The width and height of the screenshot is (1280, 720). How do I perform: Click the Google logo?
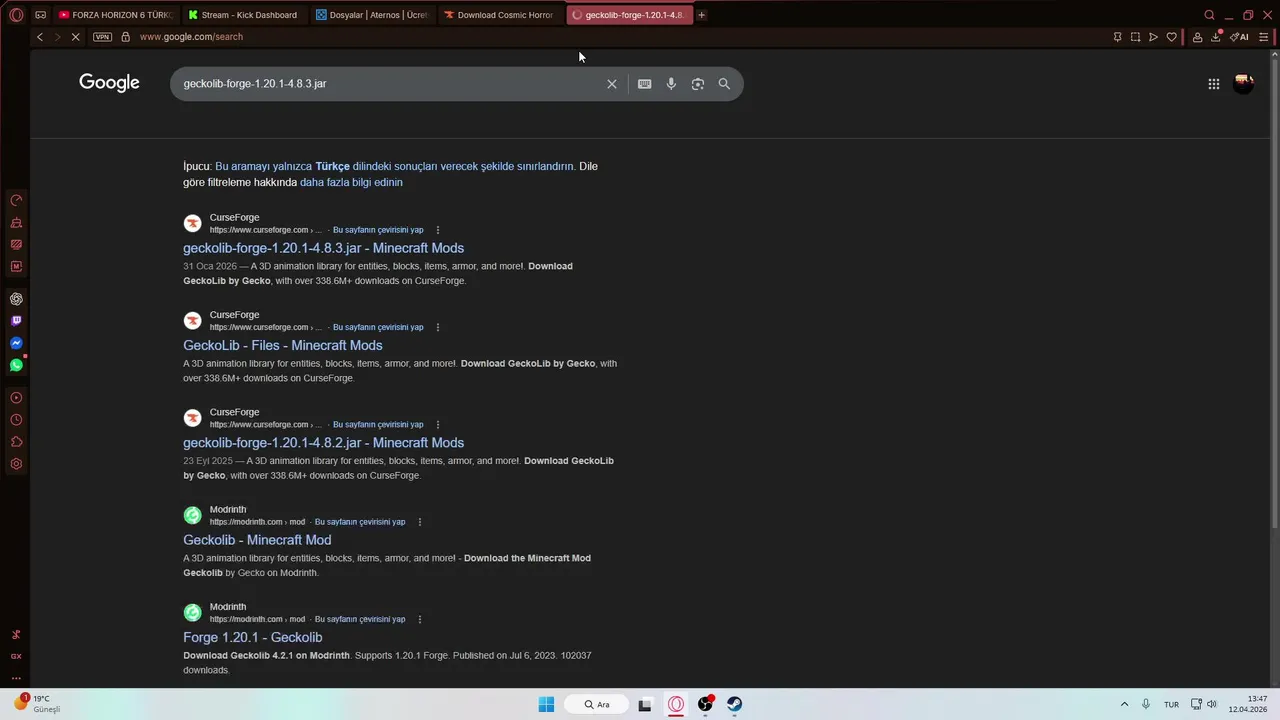click(x=109, y=83)
